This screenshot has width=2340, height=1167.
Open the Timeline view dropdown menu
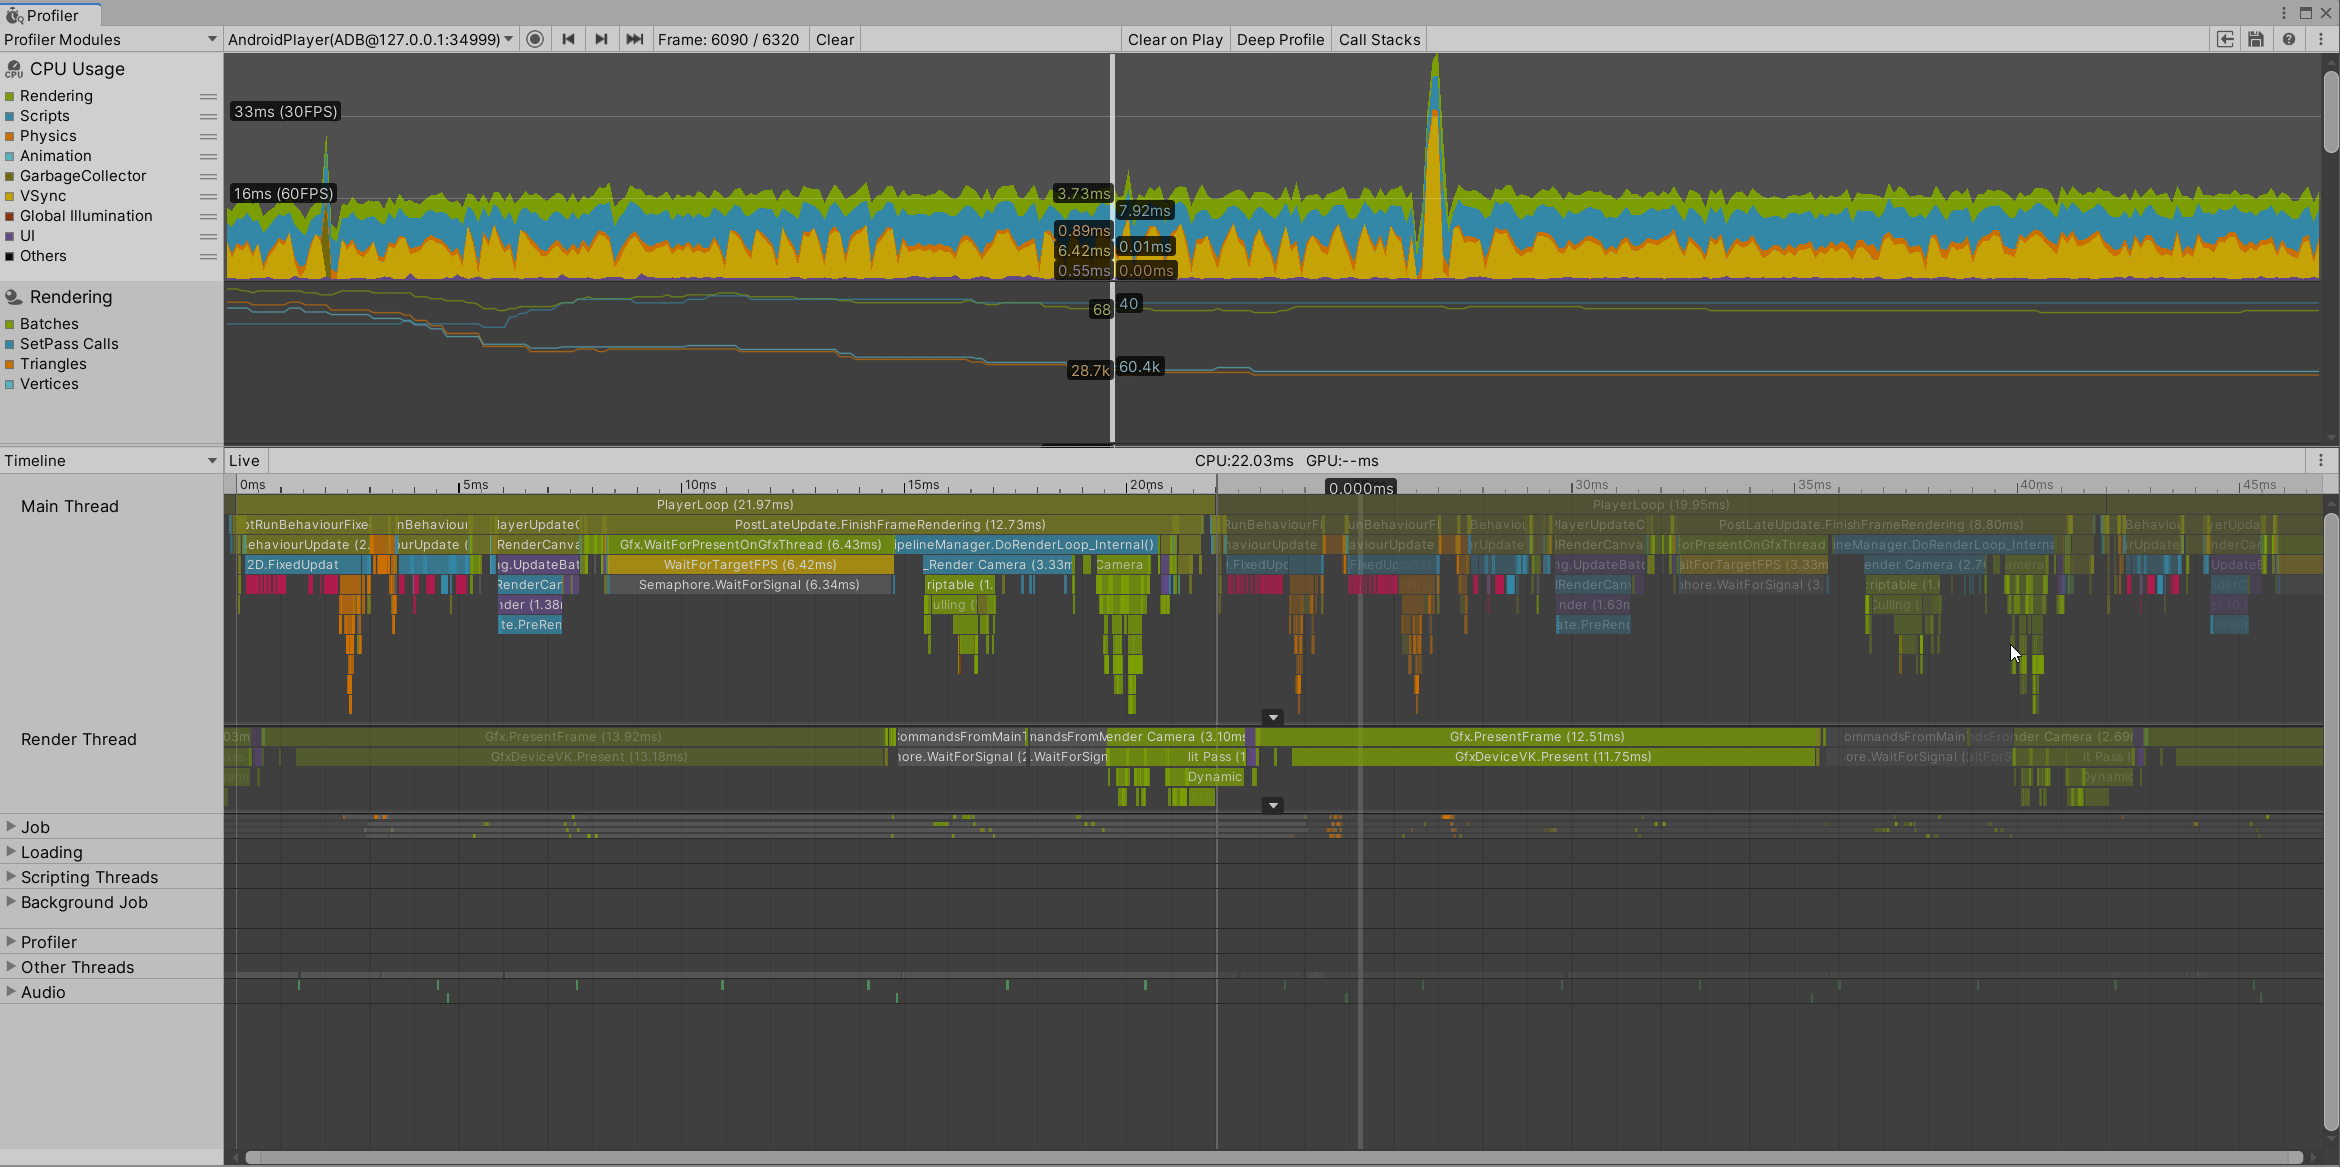pyautogui.click(x=110, y=460)
